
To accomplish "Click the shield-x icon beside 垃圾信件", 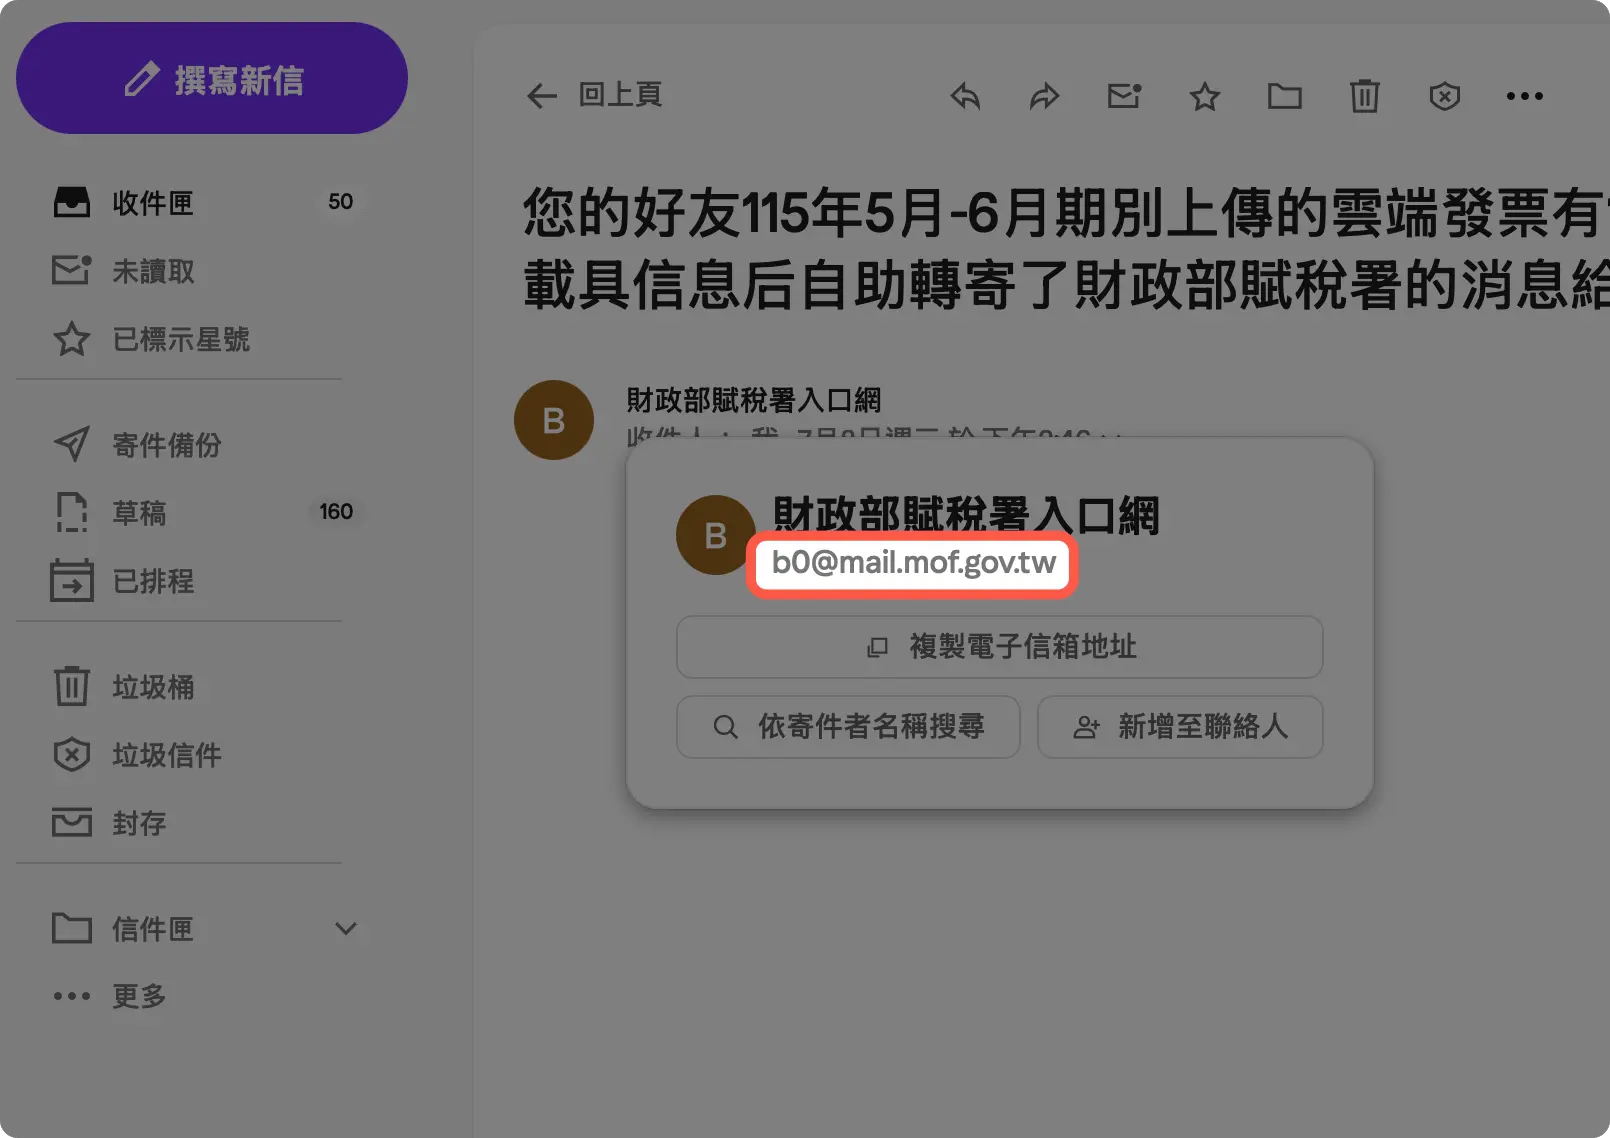I will click(x=72, y=755).
